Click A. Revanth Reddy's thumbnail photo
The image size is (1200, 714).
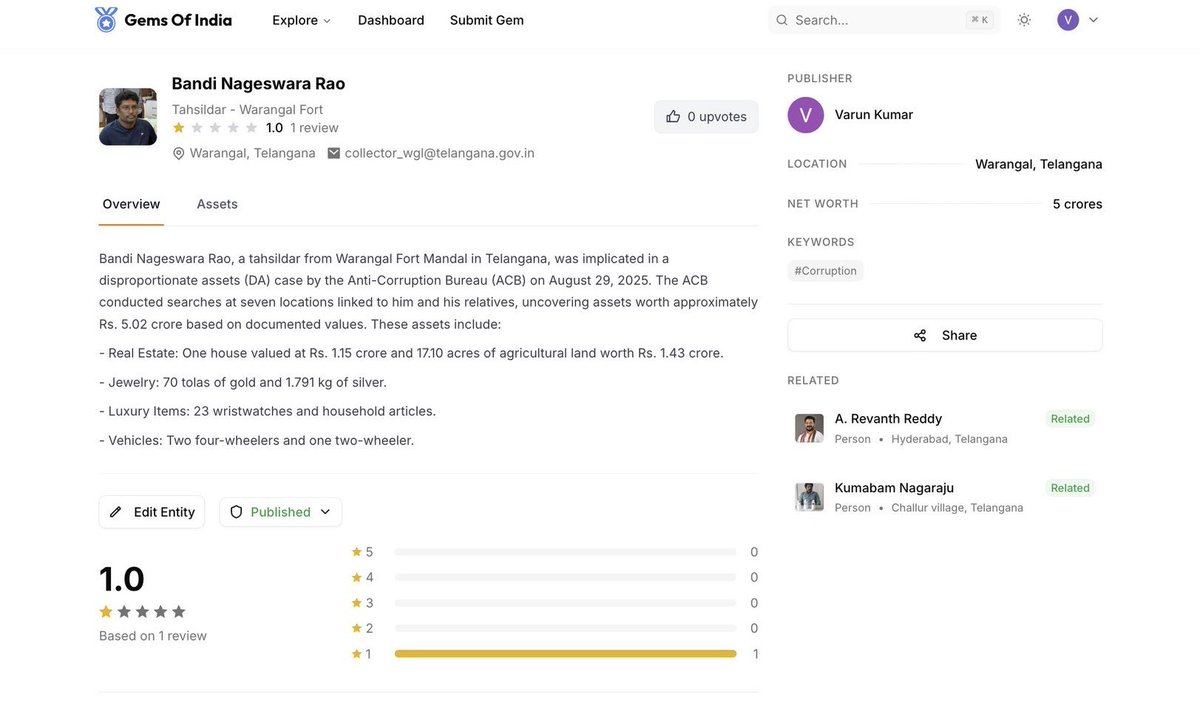(x=809, y=428)
